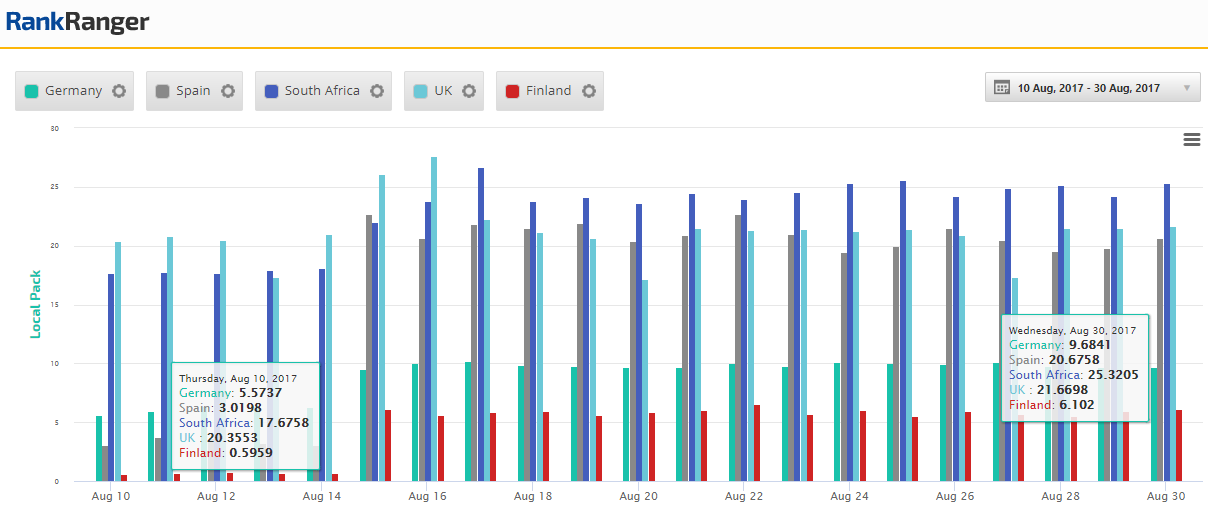The width and height of the screenshot is (1208, 510).
Task: Click the RankRanger logo
Action: 77,22
